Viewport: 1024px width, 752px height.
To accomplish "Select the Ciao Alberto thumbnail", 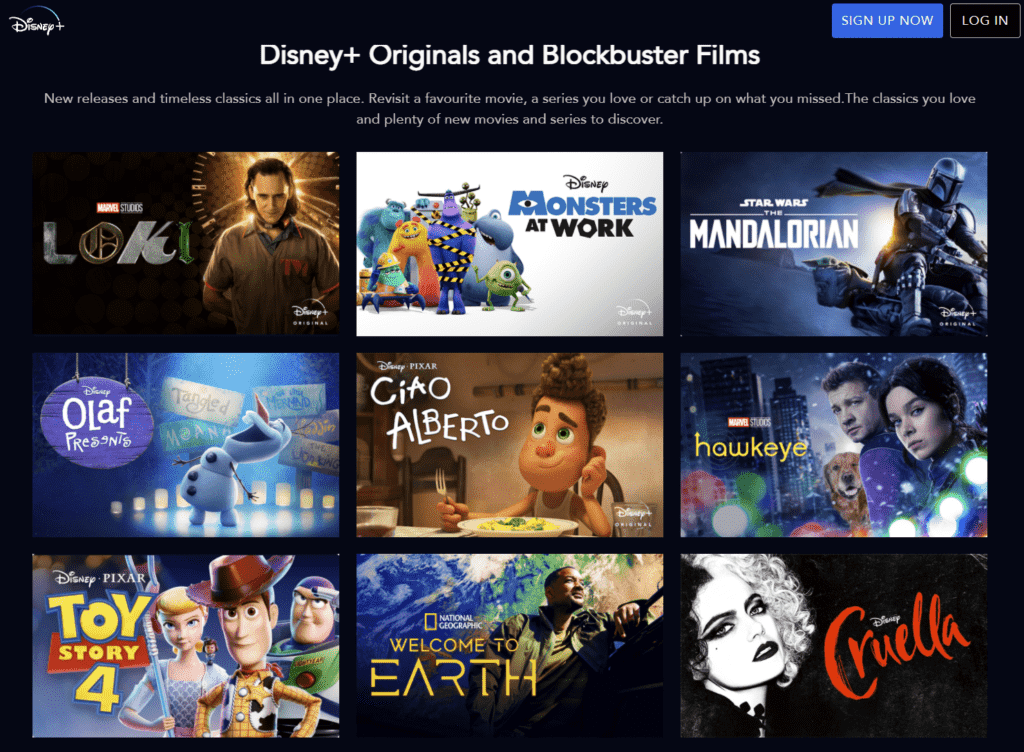I will (x=509, y=445).
